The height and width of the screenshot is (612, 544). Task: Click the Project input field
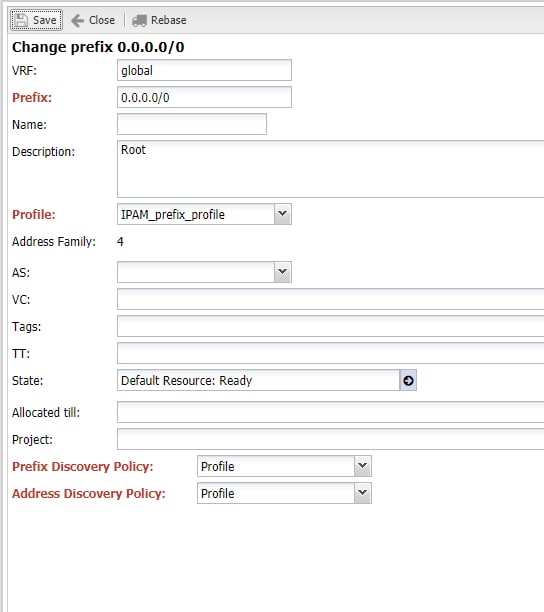(x=331, y=439)
